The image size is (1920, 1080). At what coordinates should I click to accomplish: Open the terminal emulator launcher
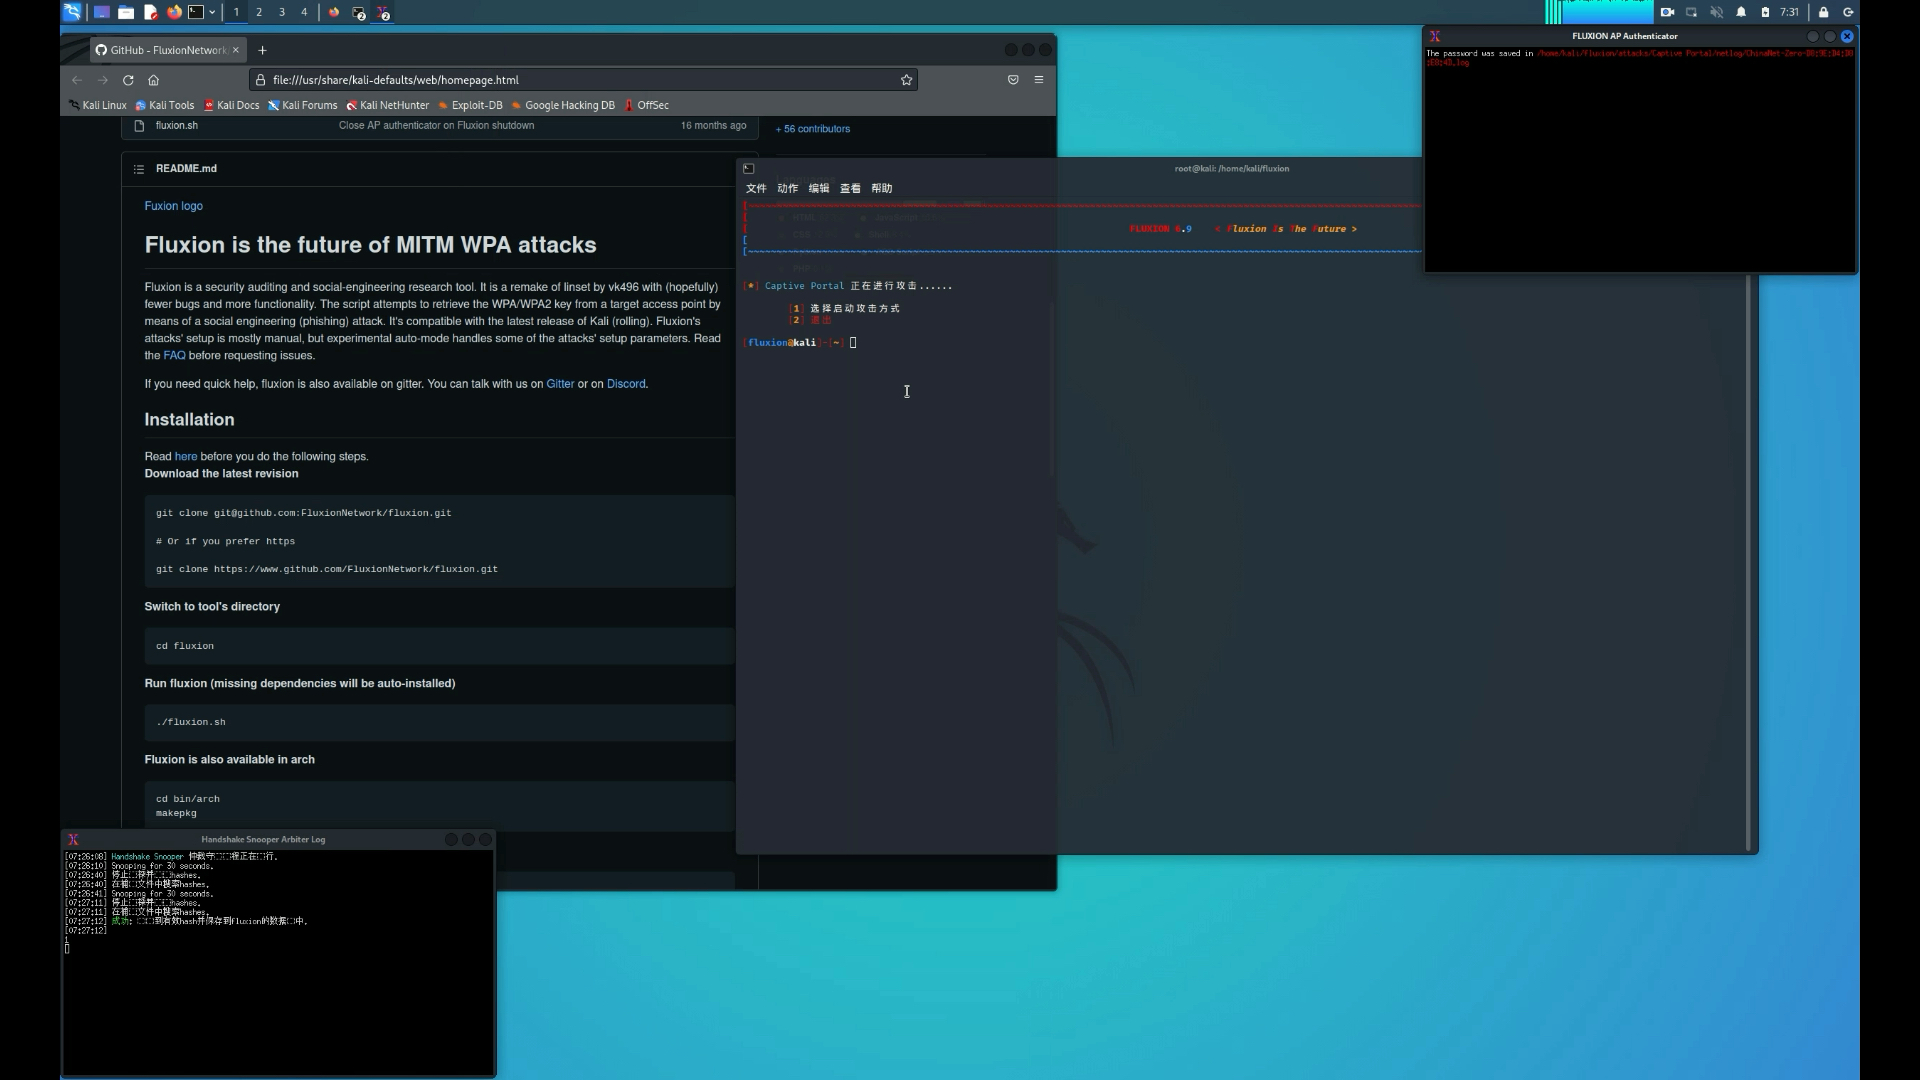(196, 12)
